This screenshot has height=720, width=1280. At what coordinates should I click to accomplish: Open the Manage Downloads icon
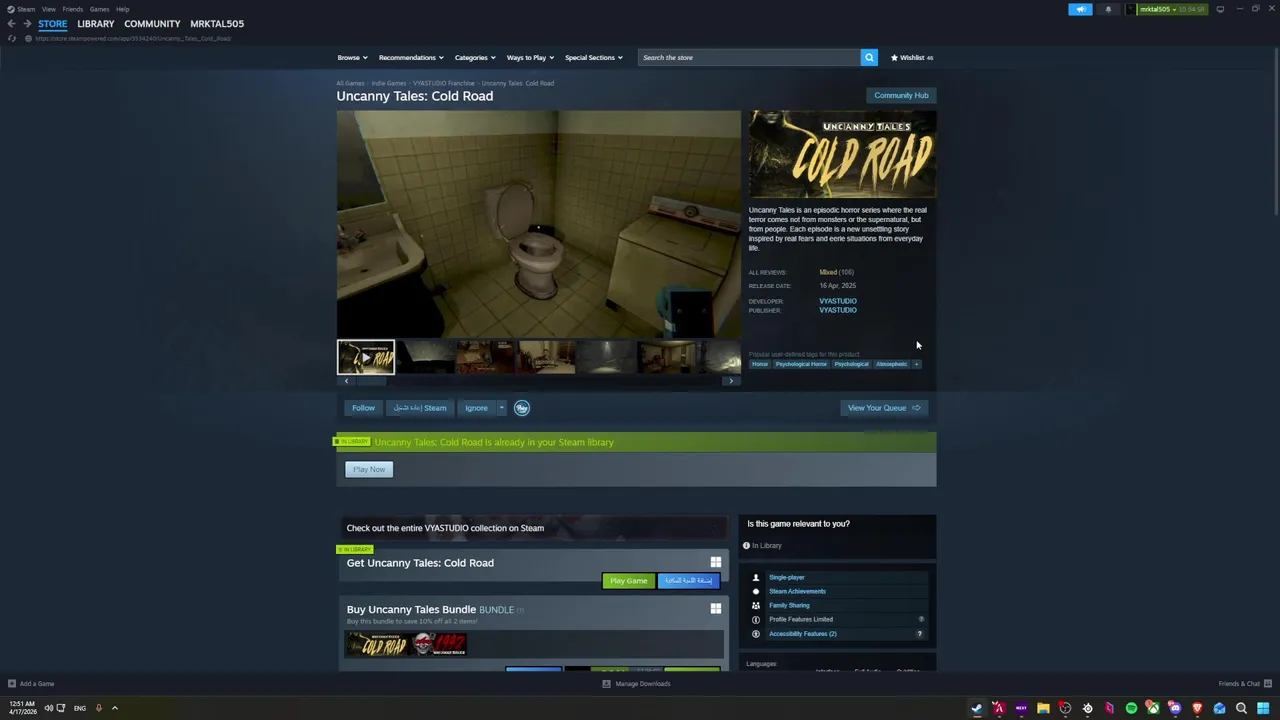[x=606, y=684]
